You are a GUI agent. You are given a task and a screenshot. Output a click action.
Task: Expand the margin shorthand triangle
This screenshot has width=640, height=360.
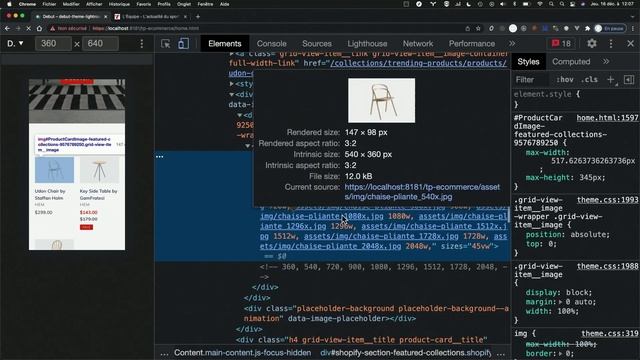pyautogui.click(x=560, y=302)
